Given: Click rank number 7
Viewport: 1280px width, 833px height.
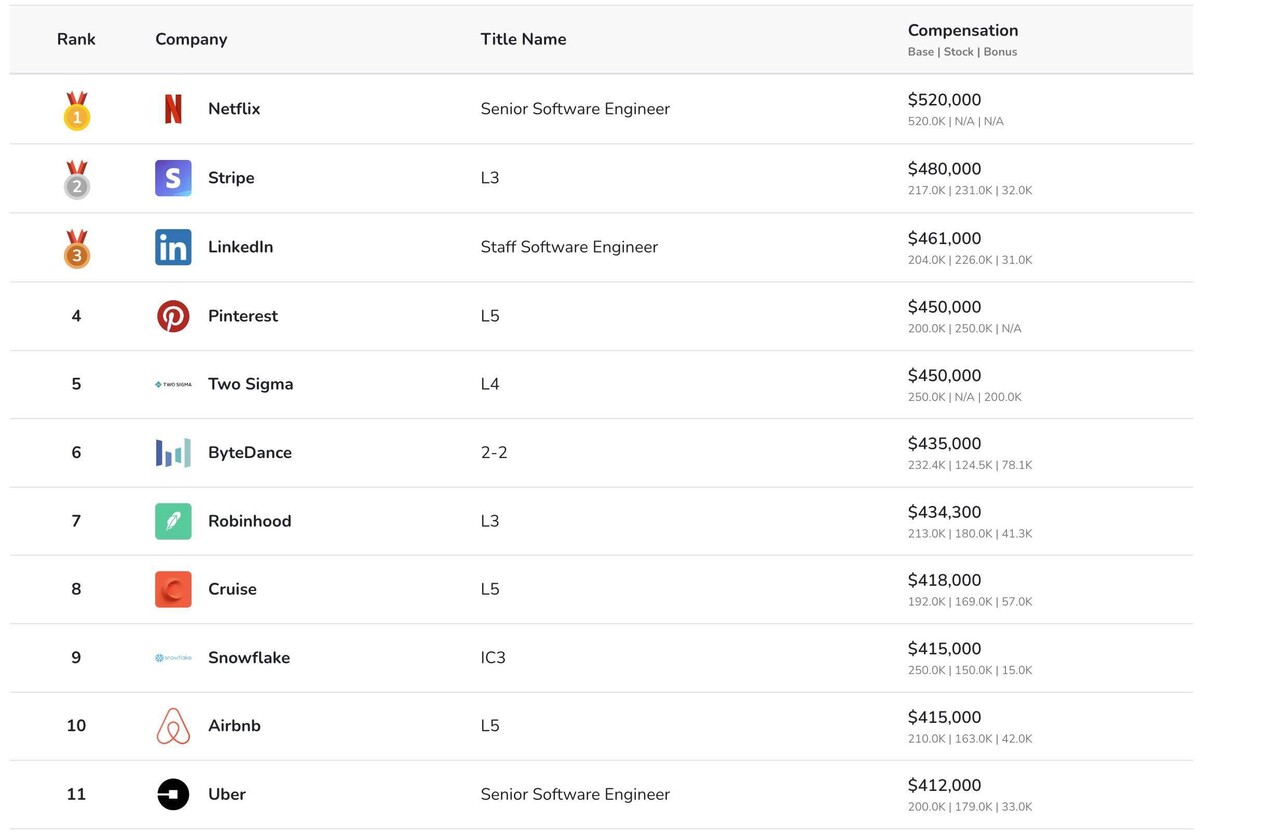Looking at the screenshot, I should tap(76, 521).
